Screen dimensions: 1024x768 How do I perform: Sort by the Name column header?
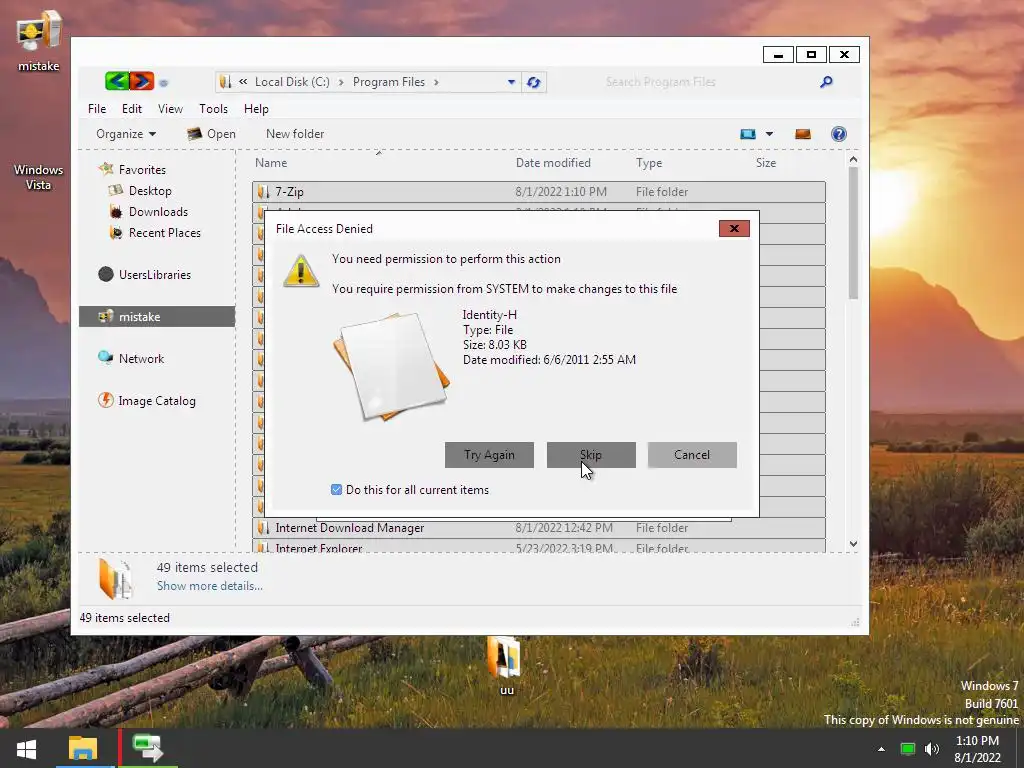click(x=270, y=163)
